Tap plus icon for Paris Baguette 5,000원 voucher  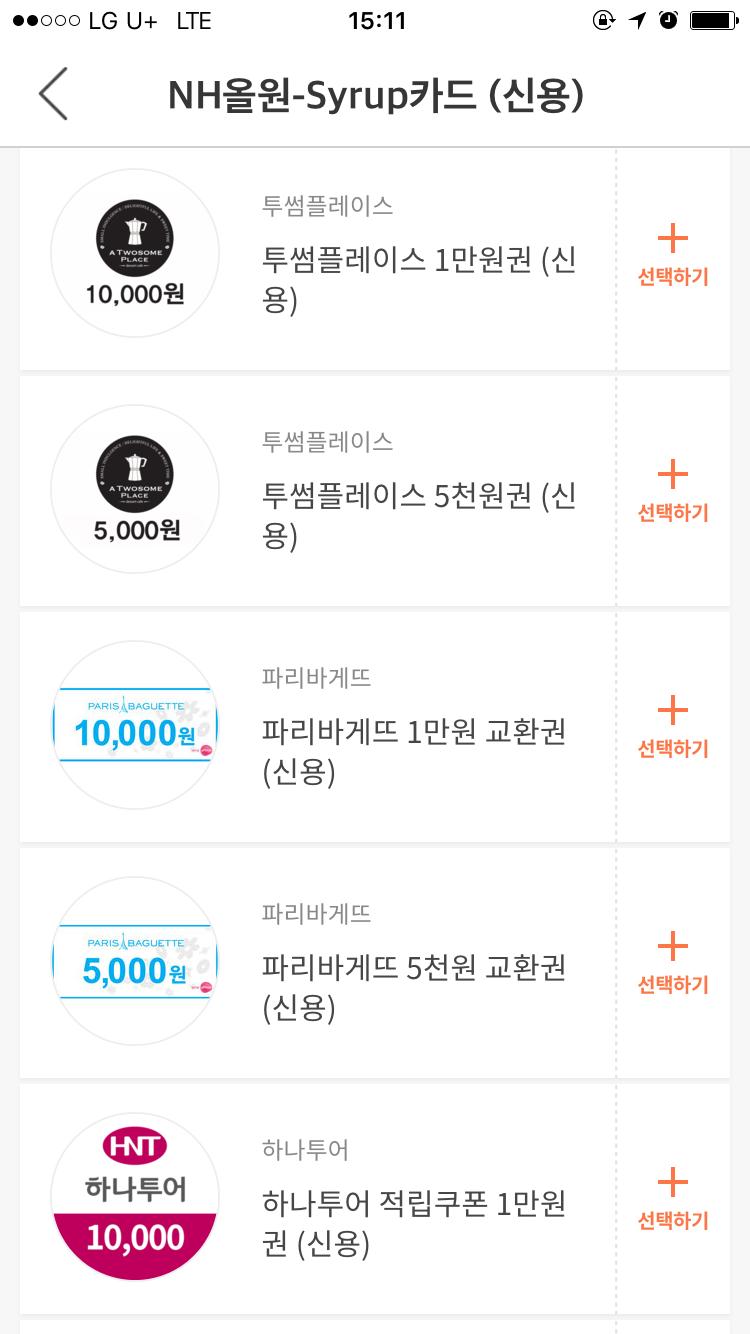click(673, 947)
